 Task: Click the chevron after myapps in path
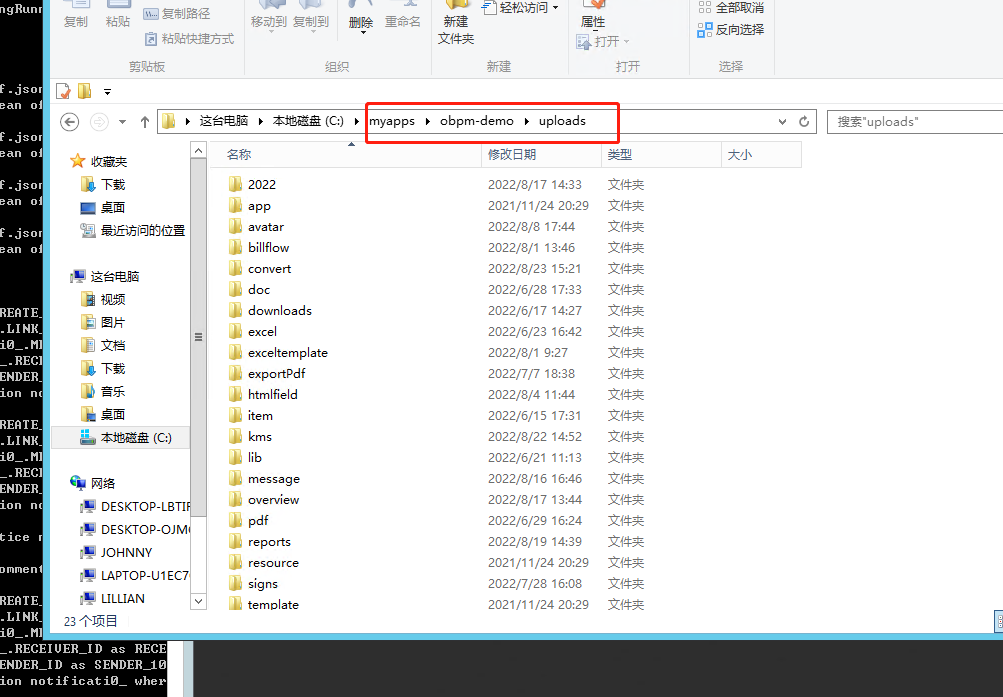(x=427, y=121)
